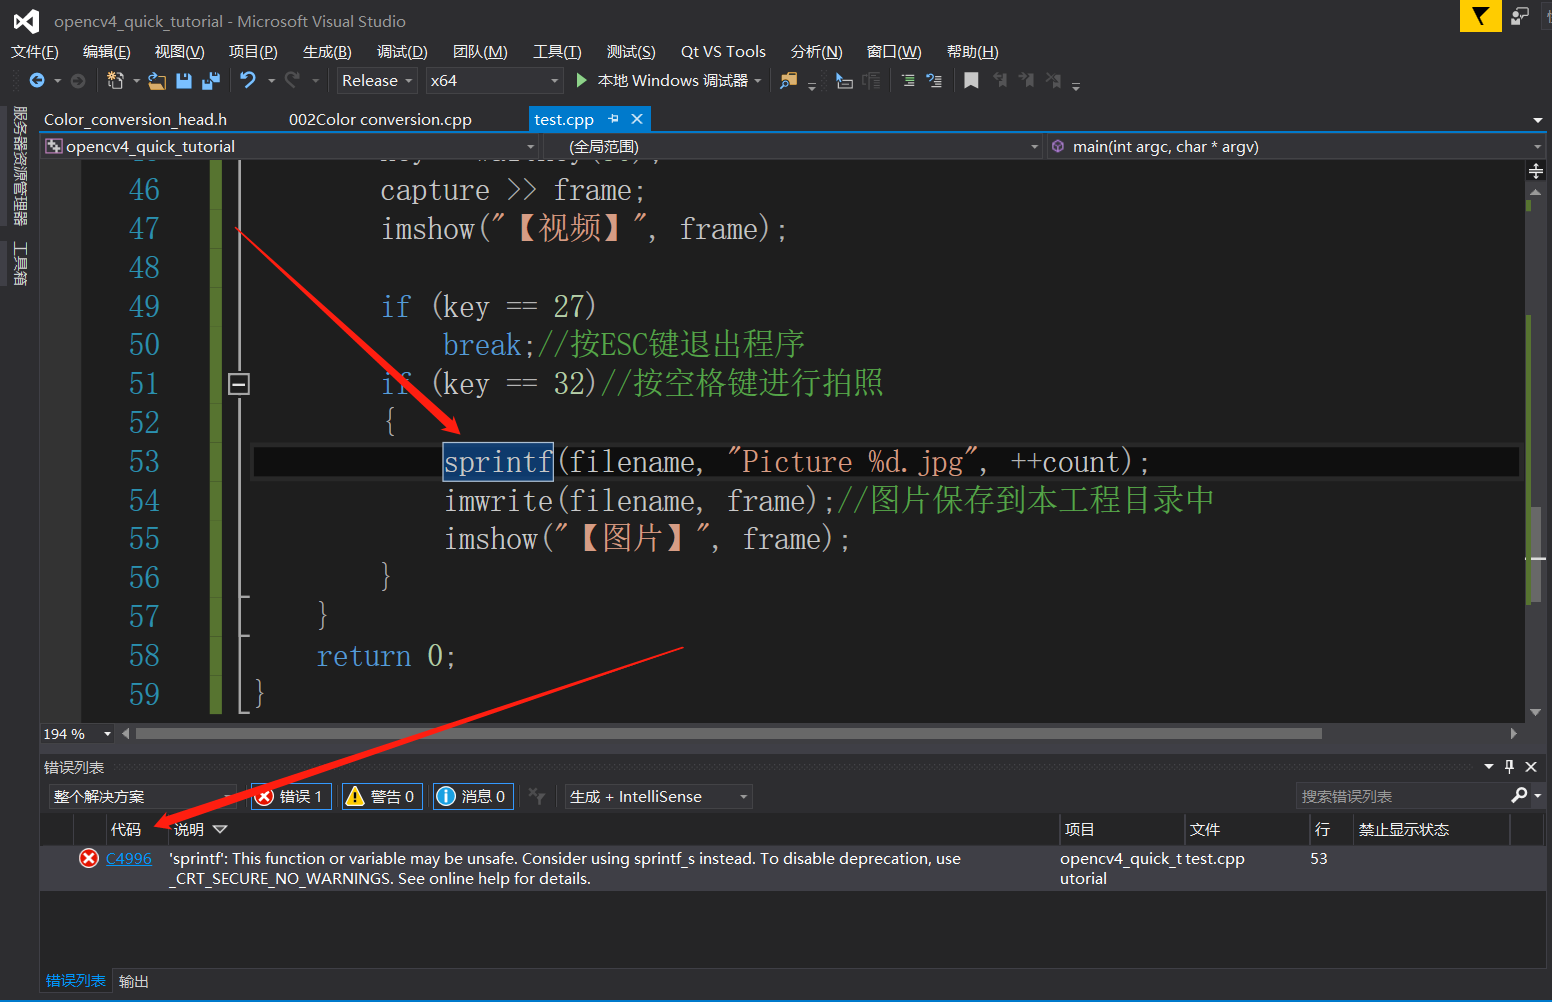Viewport: 1552px width, 1002px height.
Task: Select the Find in Files icon
Action: [787, 80]
